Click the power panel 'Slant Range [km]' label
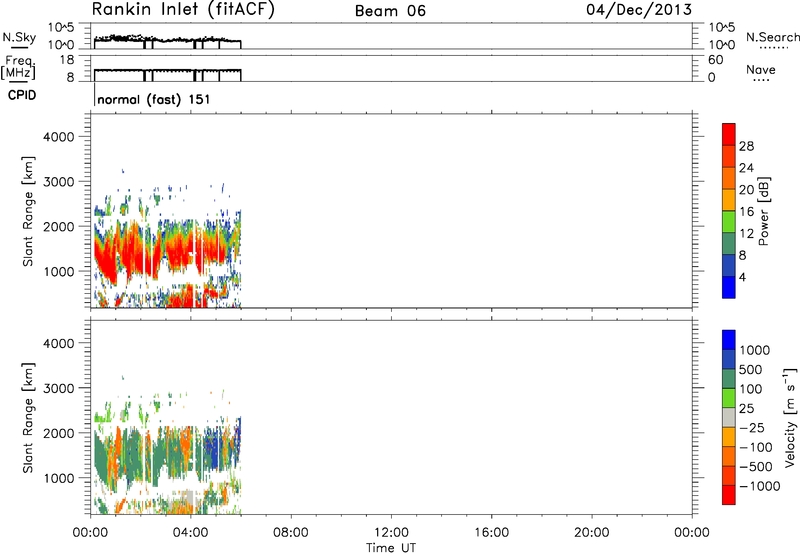 [28, 211]
